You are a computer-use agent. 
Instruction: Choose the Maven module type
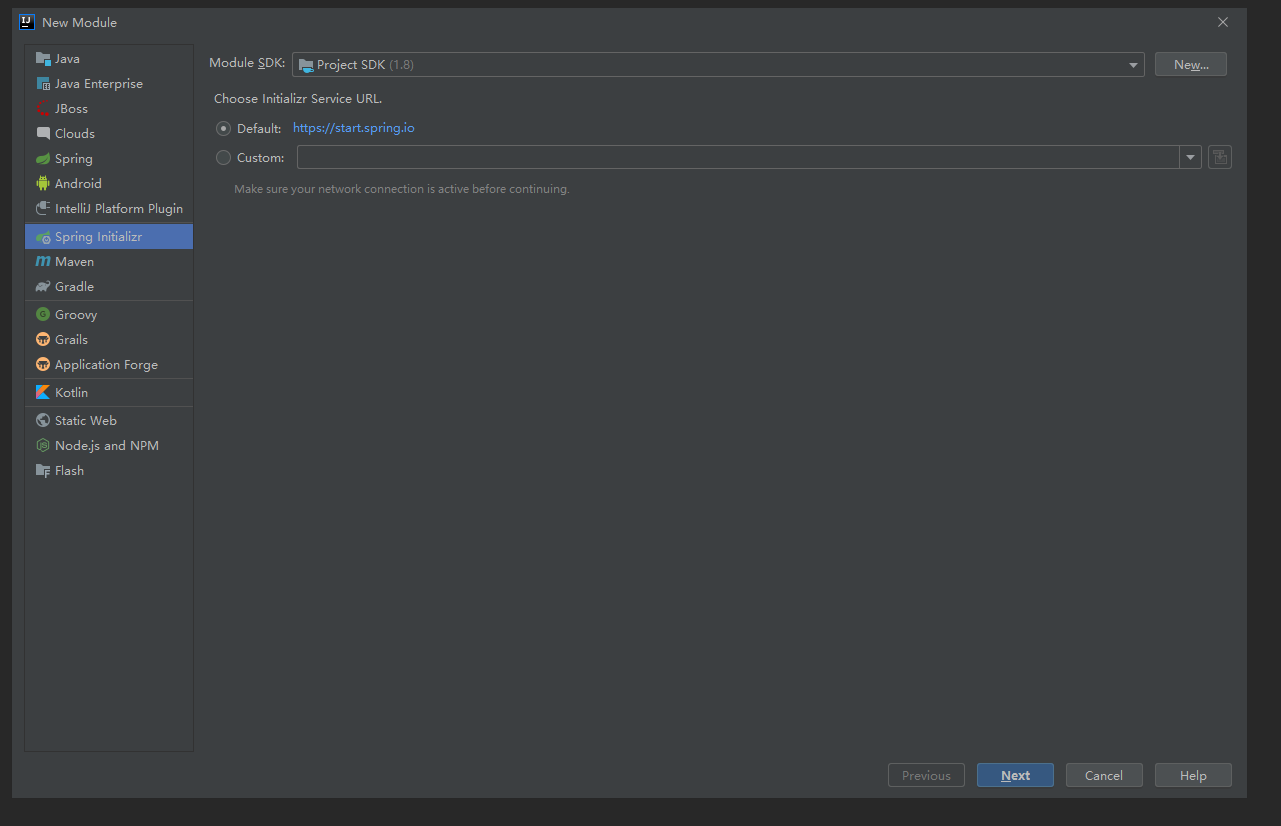click(109, 262)
